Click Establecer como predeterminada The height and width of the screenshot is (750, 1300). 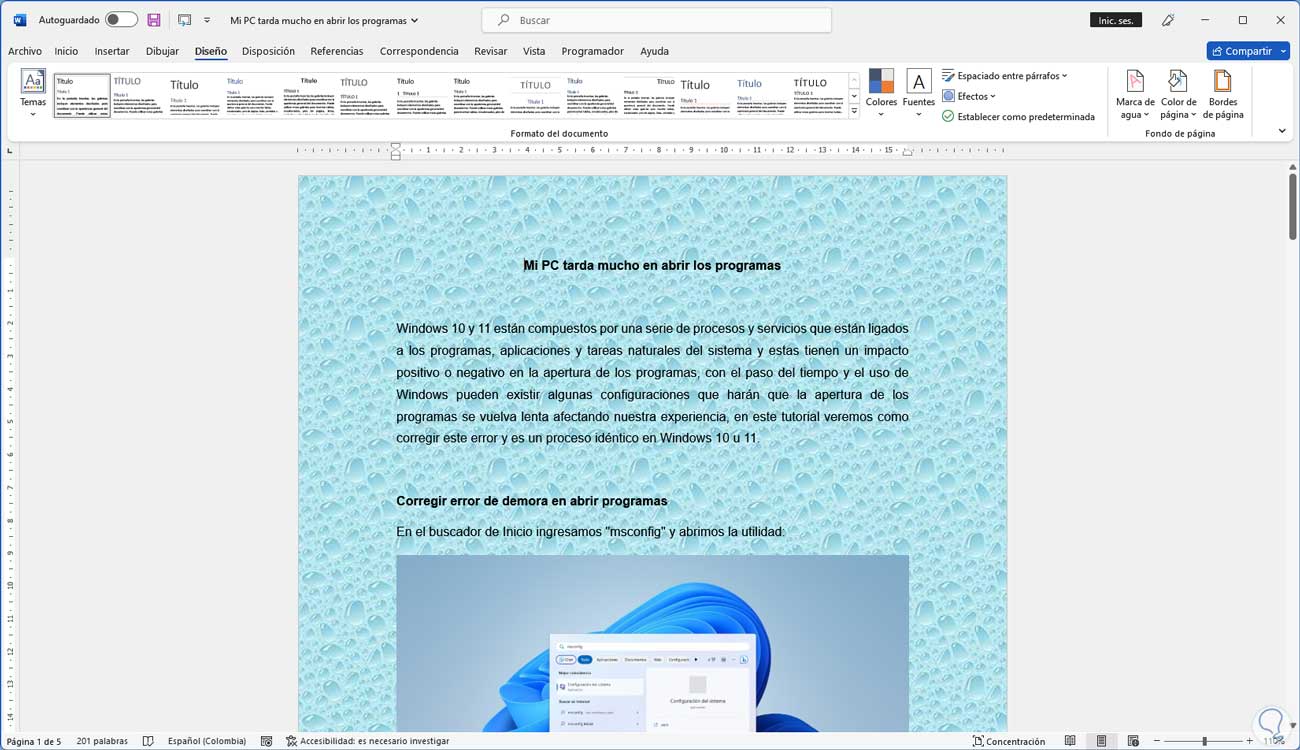pyautogui.click(x=1018, y=117)
